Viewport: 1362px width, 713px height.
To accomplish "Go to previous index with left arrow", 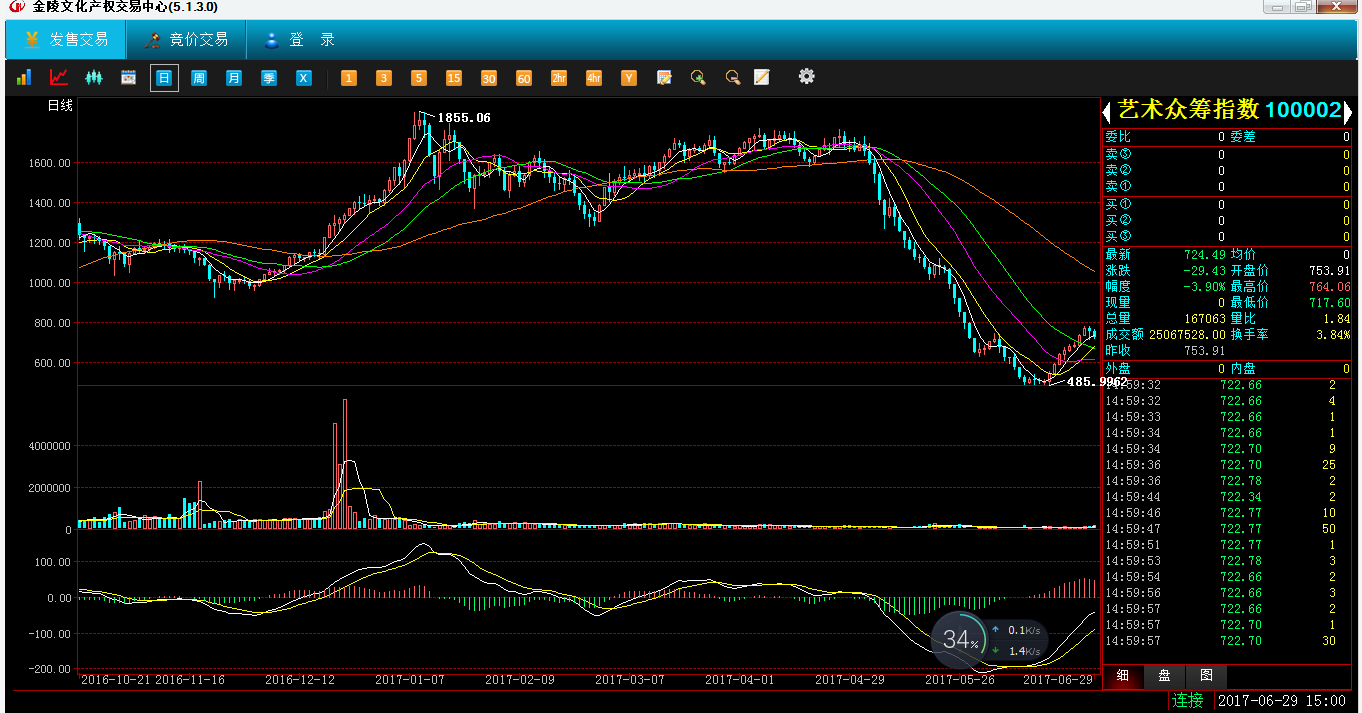I will [x=1107, y=112].
